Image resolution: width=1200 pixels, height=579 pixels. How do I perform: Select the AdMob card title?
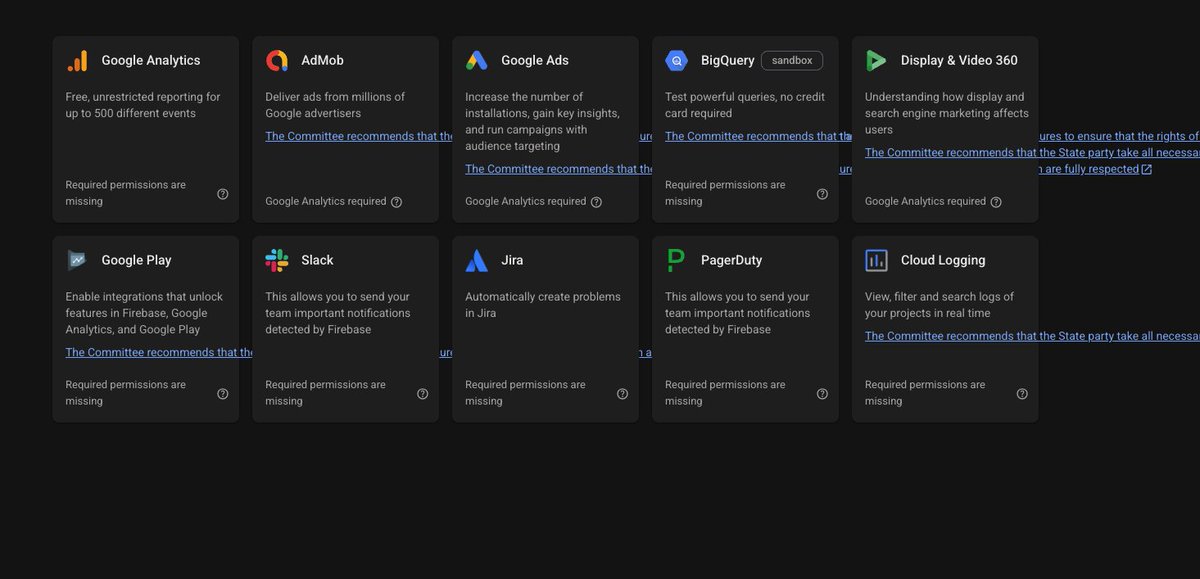coord(322,61)
